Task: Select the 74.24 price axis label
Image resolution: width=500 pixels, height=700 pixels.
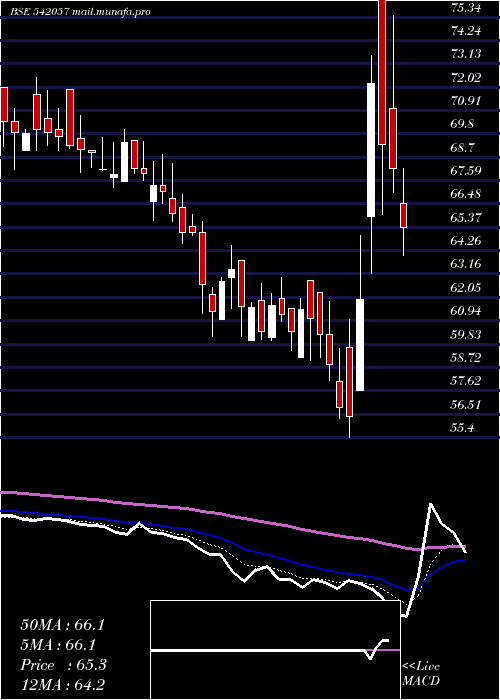Action: click(466, 31)
